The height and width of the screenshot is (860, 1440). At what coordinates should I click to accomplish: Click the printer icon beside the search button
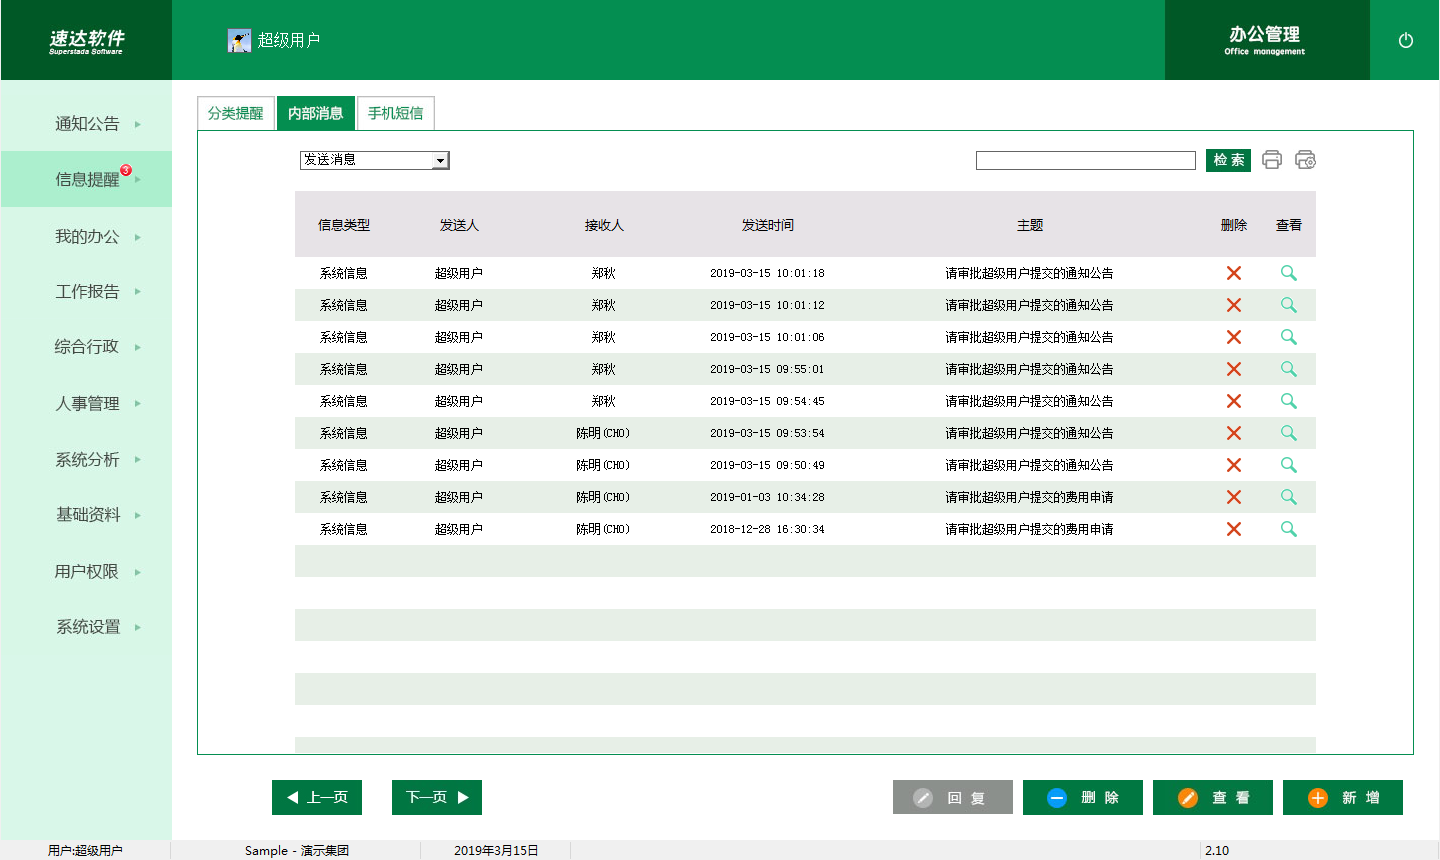(1271, 160)
